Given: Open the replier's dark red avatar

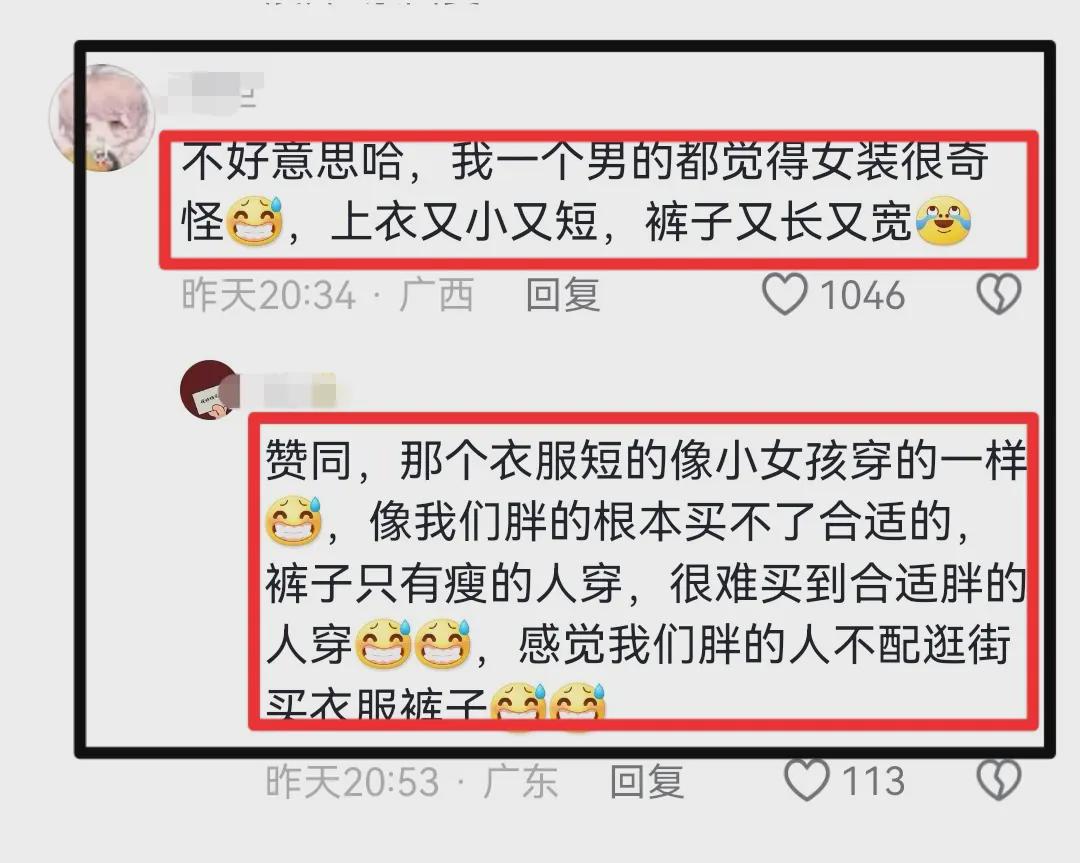Looking at the screenshot, I should click(209, 390).
